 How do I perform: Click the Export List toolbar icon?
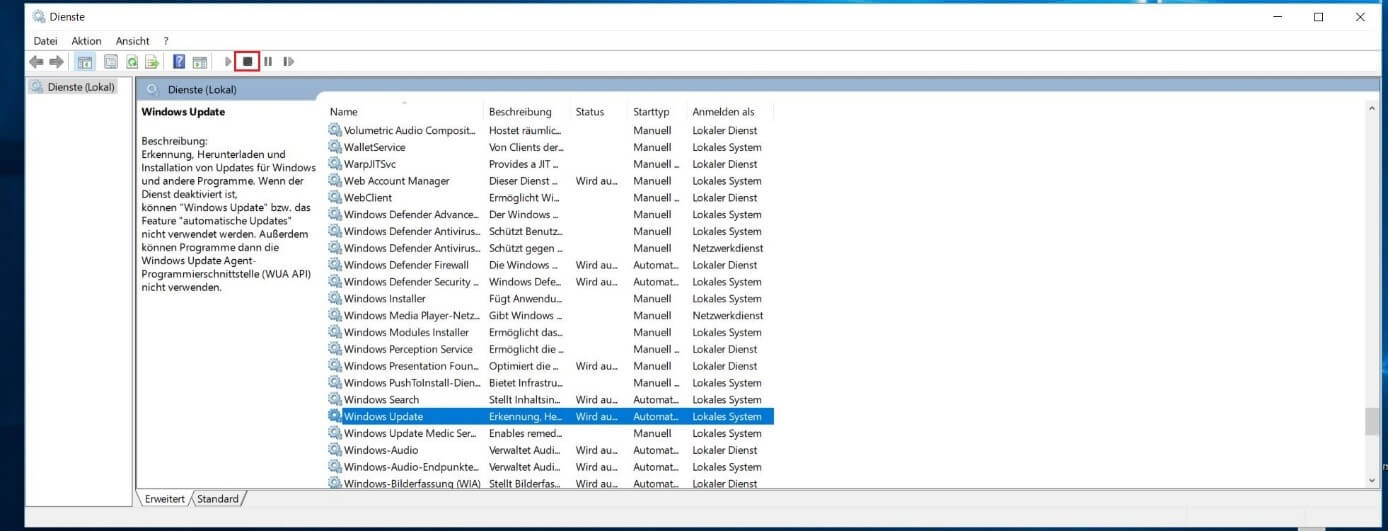[x=152, y=62]
